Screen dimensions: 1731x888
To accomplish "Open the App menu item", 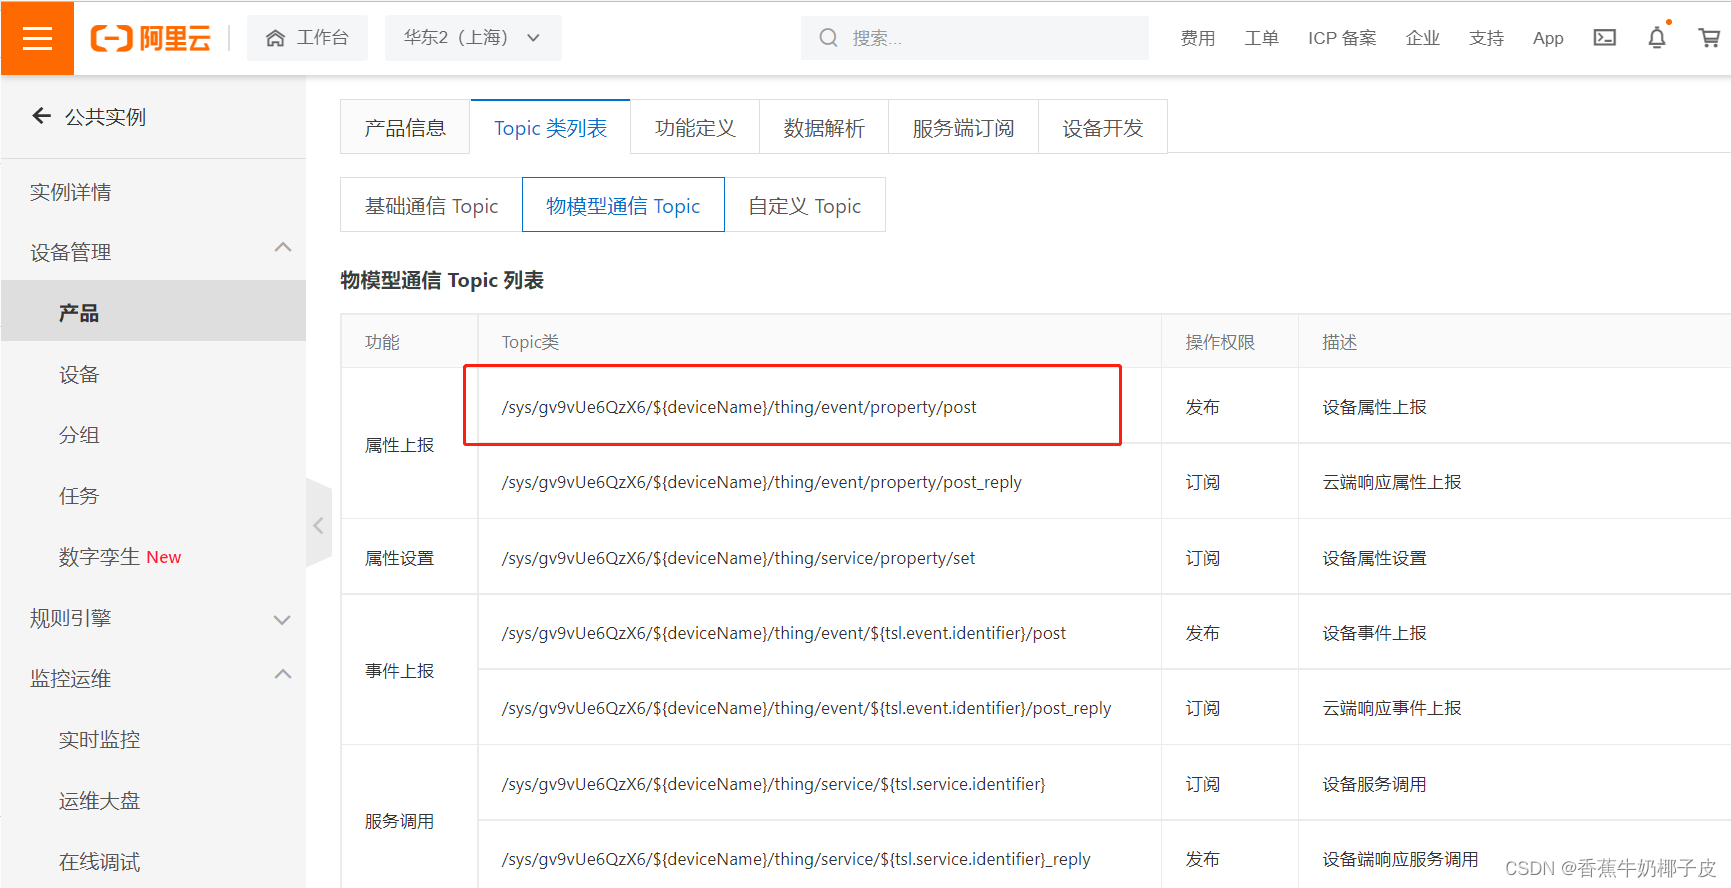I will [1548, 38].
